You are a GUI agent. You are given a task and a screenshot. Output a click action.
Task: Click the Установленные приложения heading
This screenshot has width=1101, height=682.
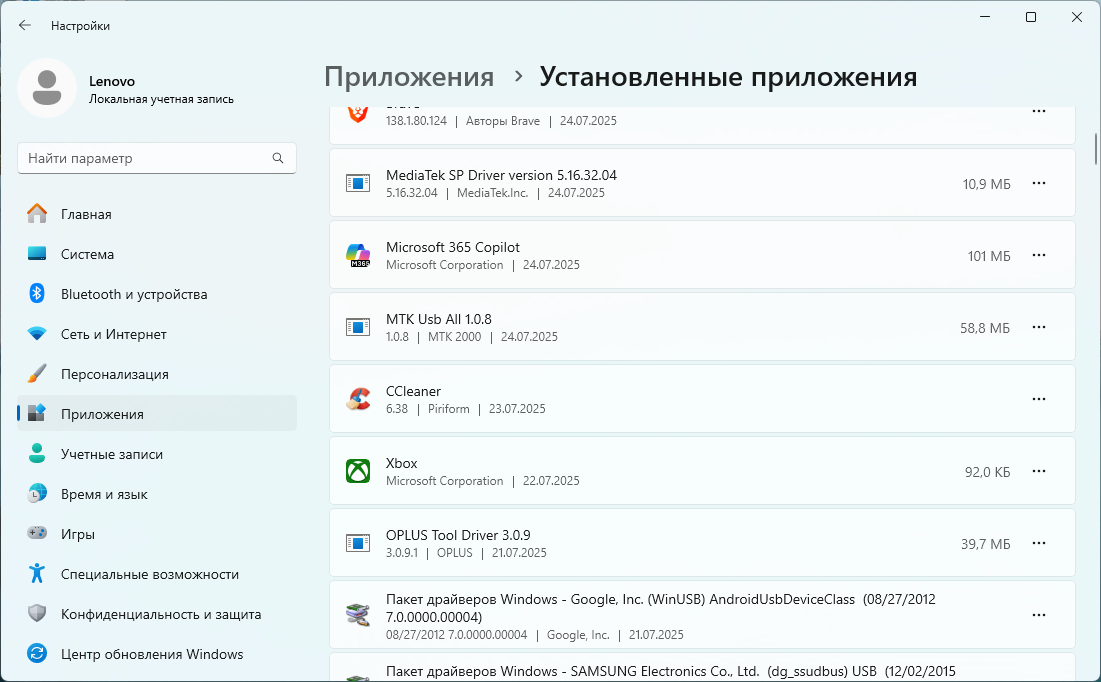(728, 77)
